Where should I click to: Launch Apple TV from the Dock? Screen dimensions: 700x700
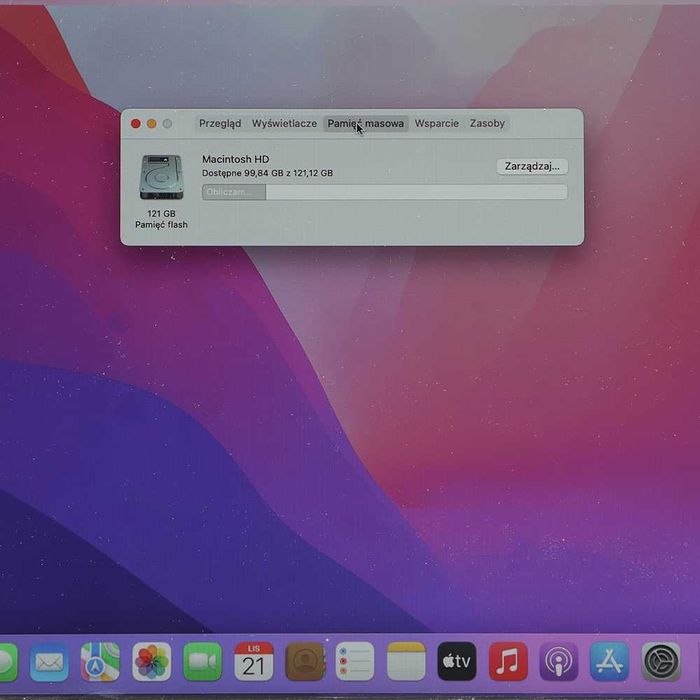click(x=457, y=662)
